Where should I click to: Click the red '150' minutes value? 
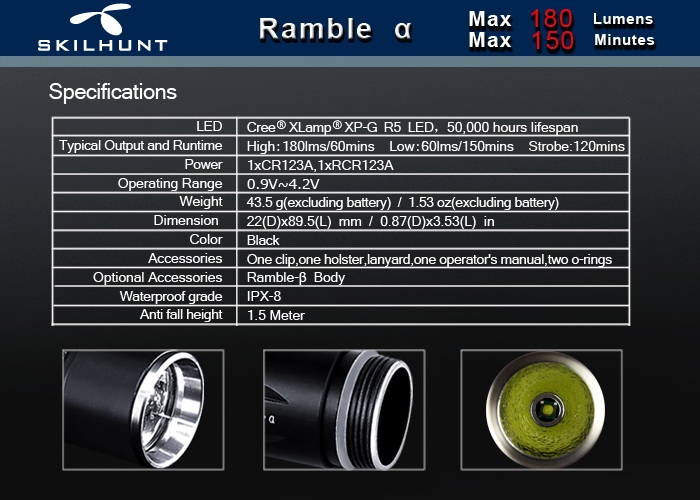tap(552, 41)
